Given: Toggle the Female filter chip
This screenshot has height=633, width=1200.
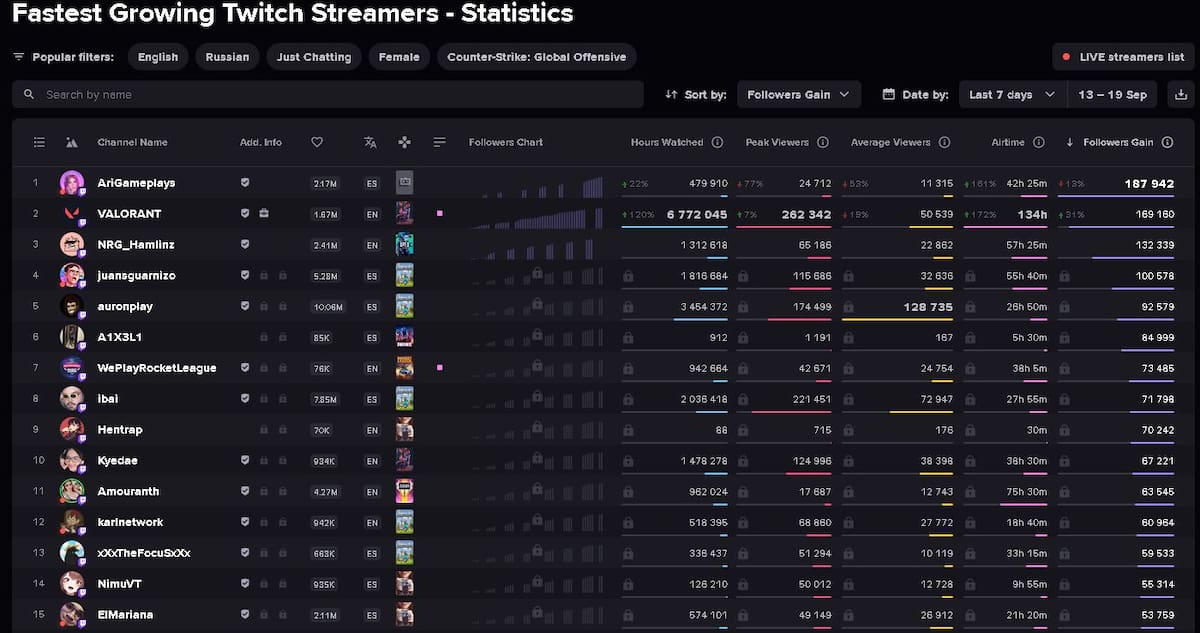Looking at the screenshot, I should (399, 57).
